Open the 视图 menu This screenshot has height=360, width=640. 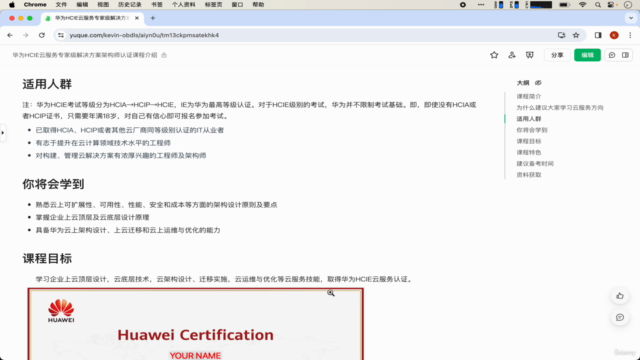tap(103, 4)
